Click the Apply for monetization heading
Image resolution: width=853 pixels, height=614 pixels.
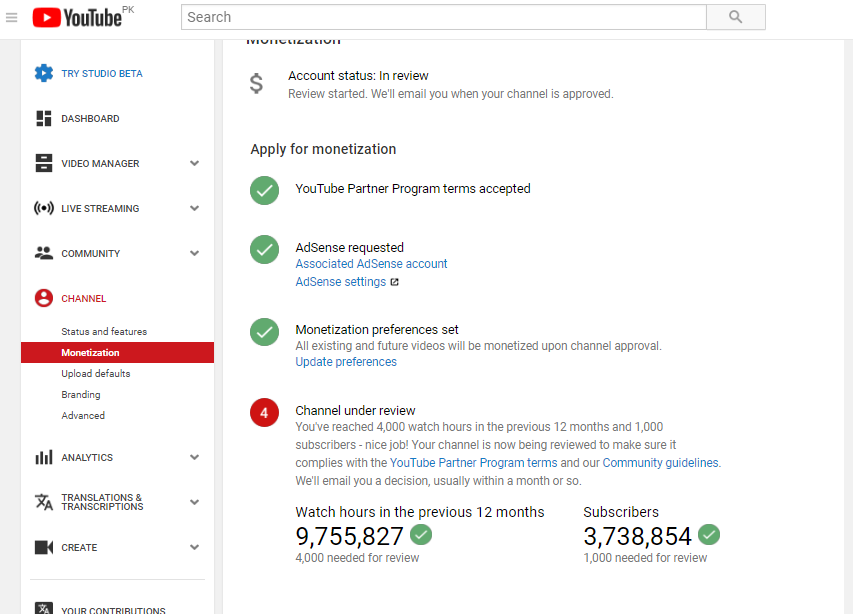(323, 149)
